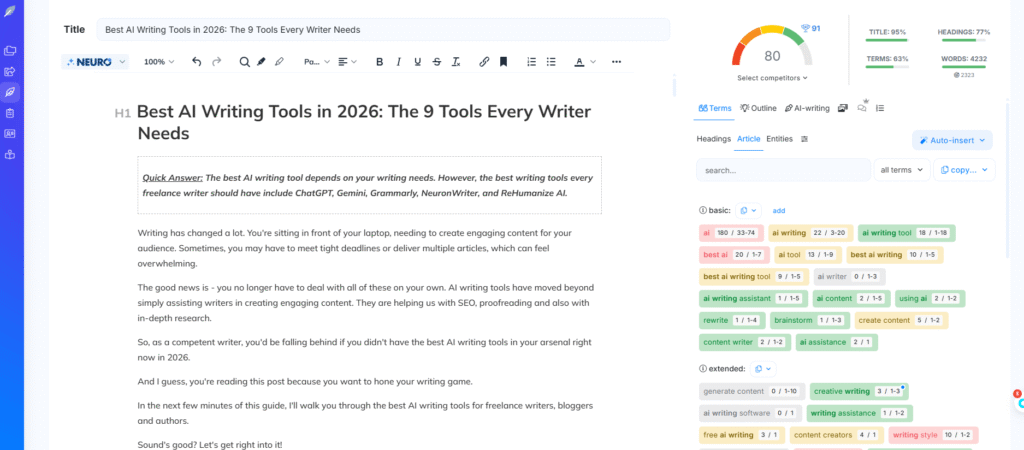The width and height of the screenshot is (1024, 450).
Task: Toggle italic formatting
Action: [x=398, y=62]
